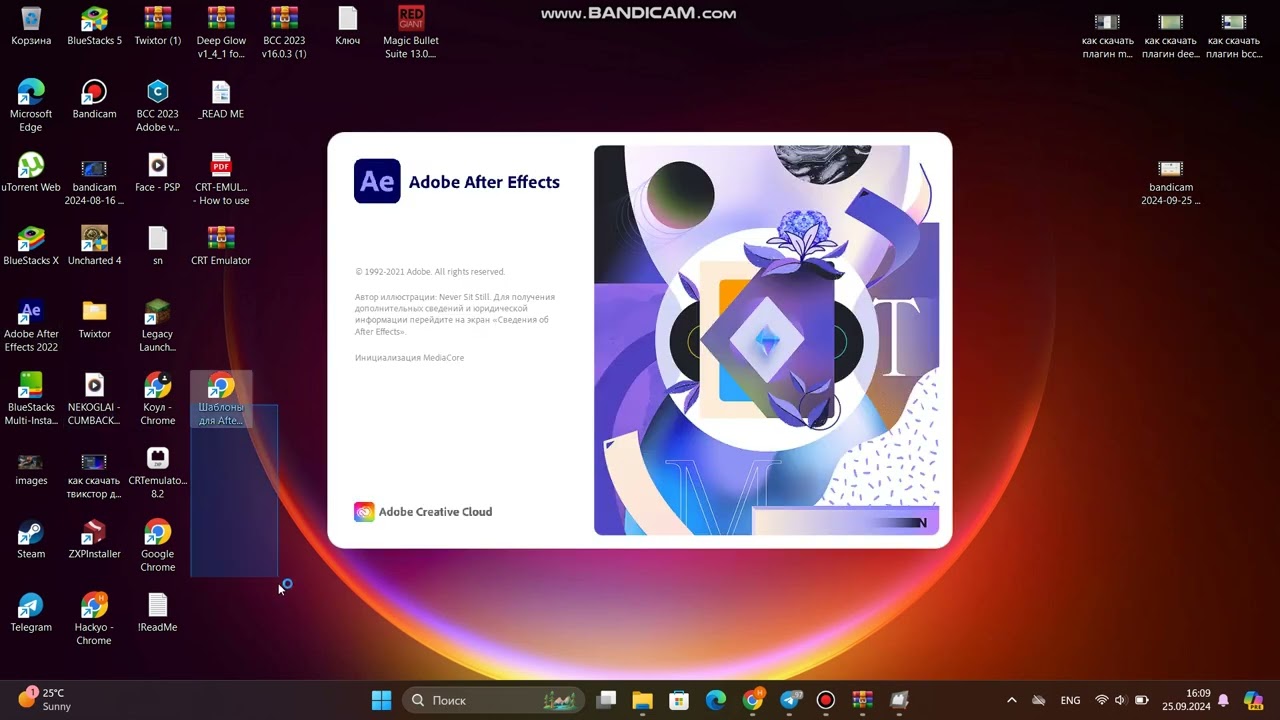Switch to Chrome on the taskbar

[x=753, y=700]
